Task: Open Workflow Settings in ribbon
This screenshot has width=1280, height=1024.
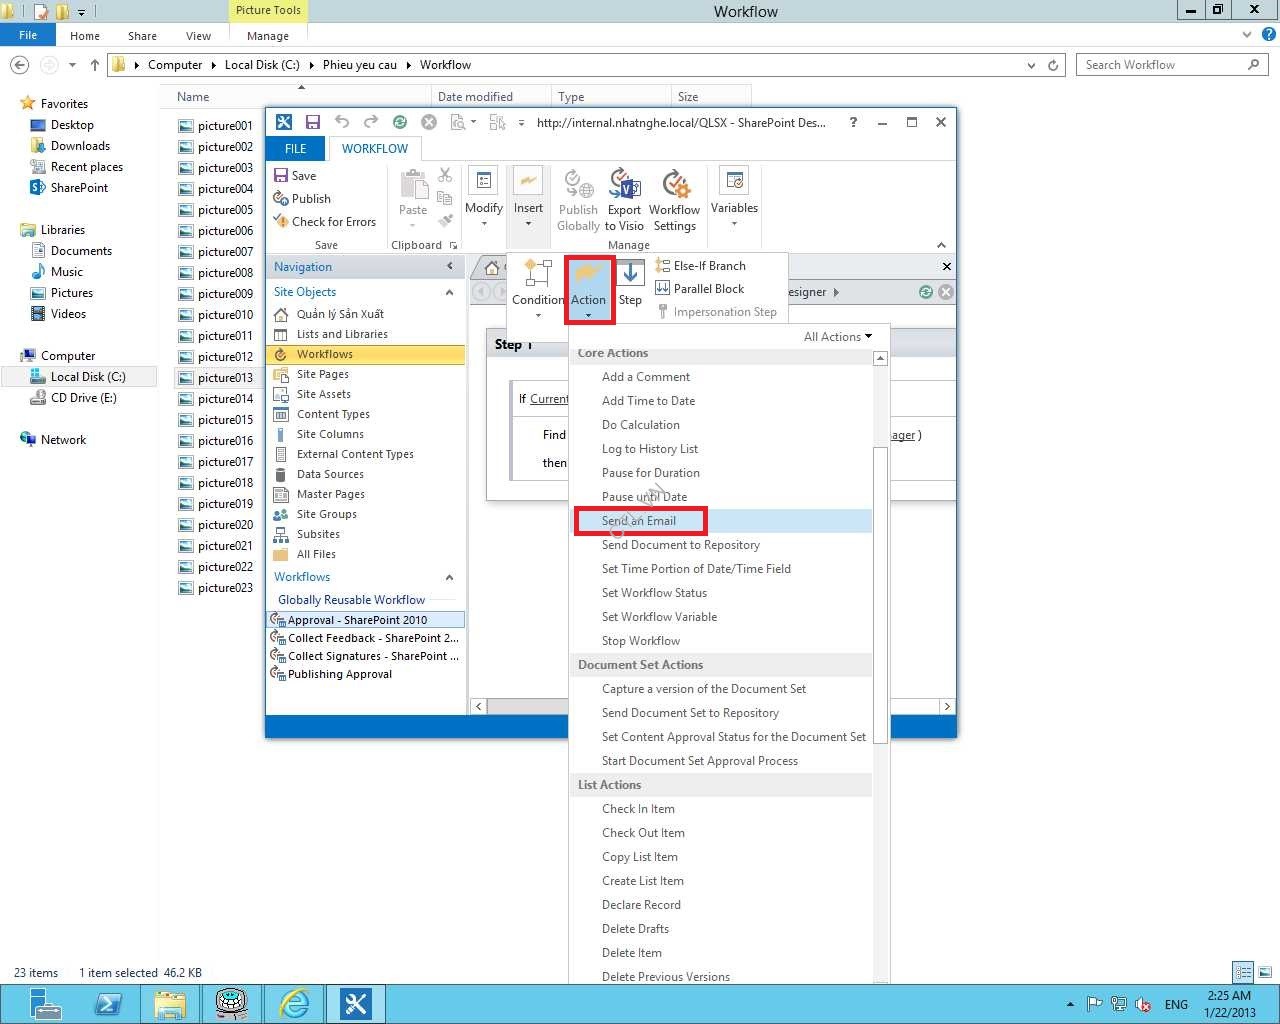Action: point(675,186)
